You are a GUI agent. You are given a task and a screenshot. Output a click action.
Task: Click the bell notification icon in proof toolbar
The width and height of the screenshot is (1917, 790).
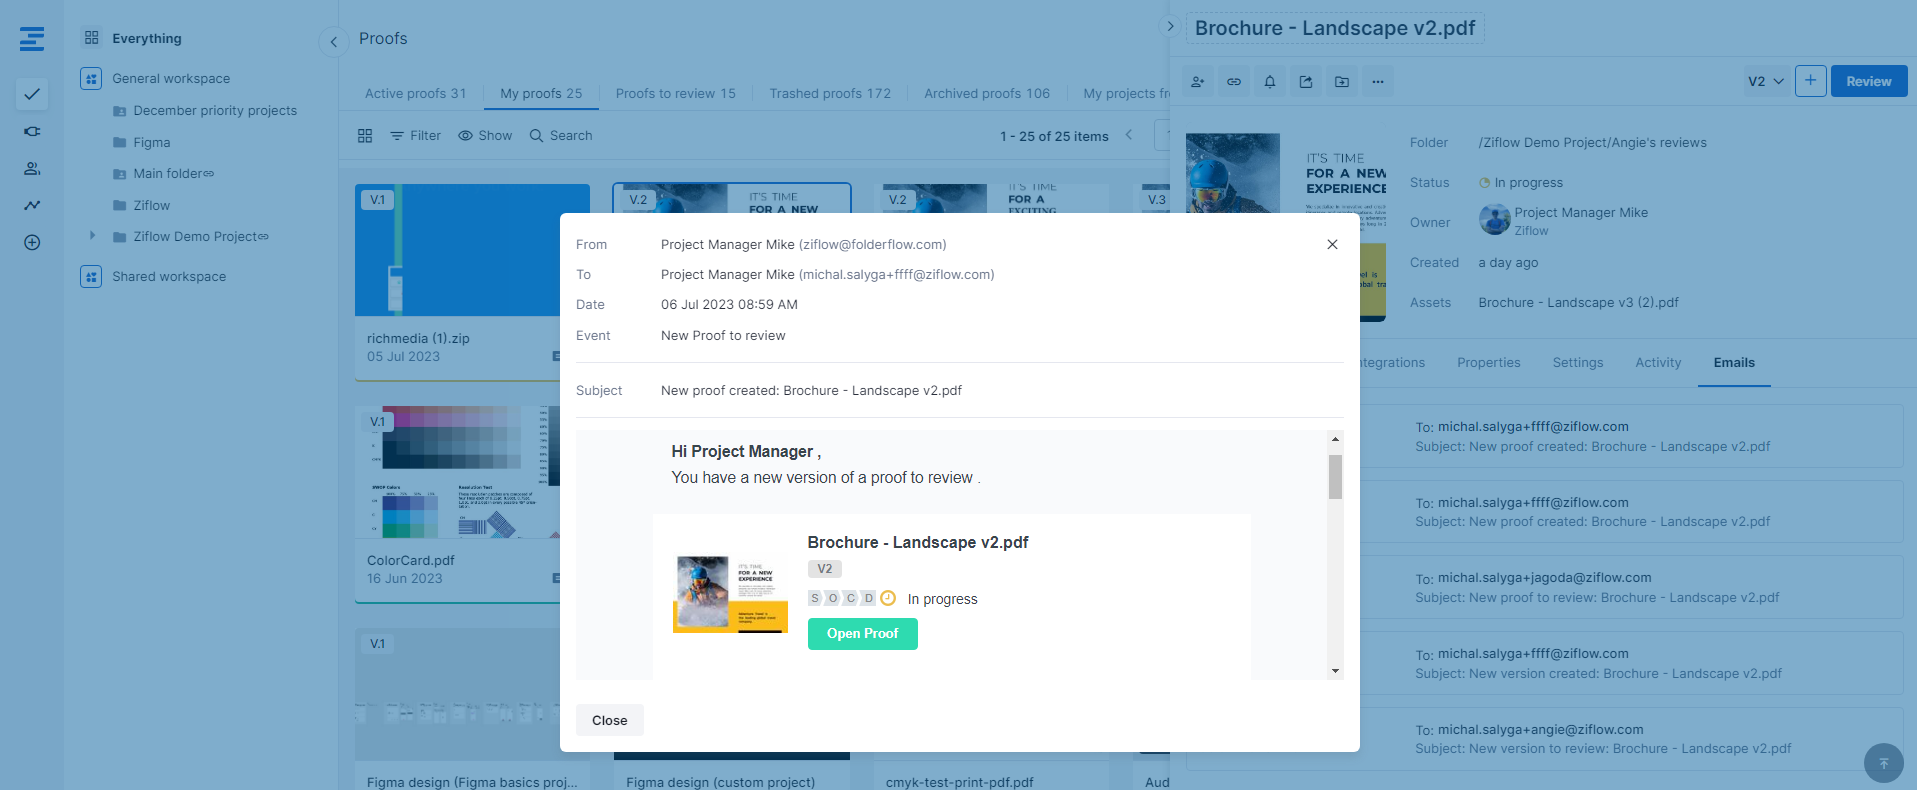(1270, 82)
